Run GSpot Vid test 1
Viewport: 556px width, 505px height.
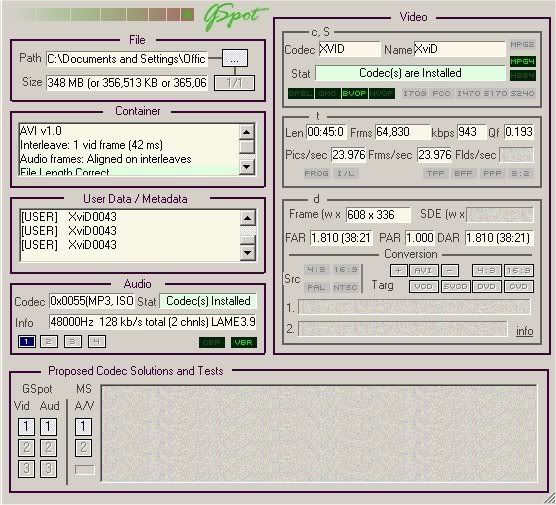point(27,427)
